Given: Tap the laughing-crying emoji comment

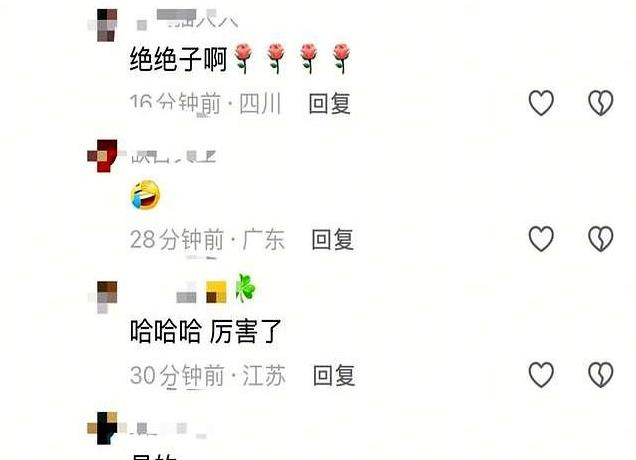Looking at the screenshot, I should (145, 195).
